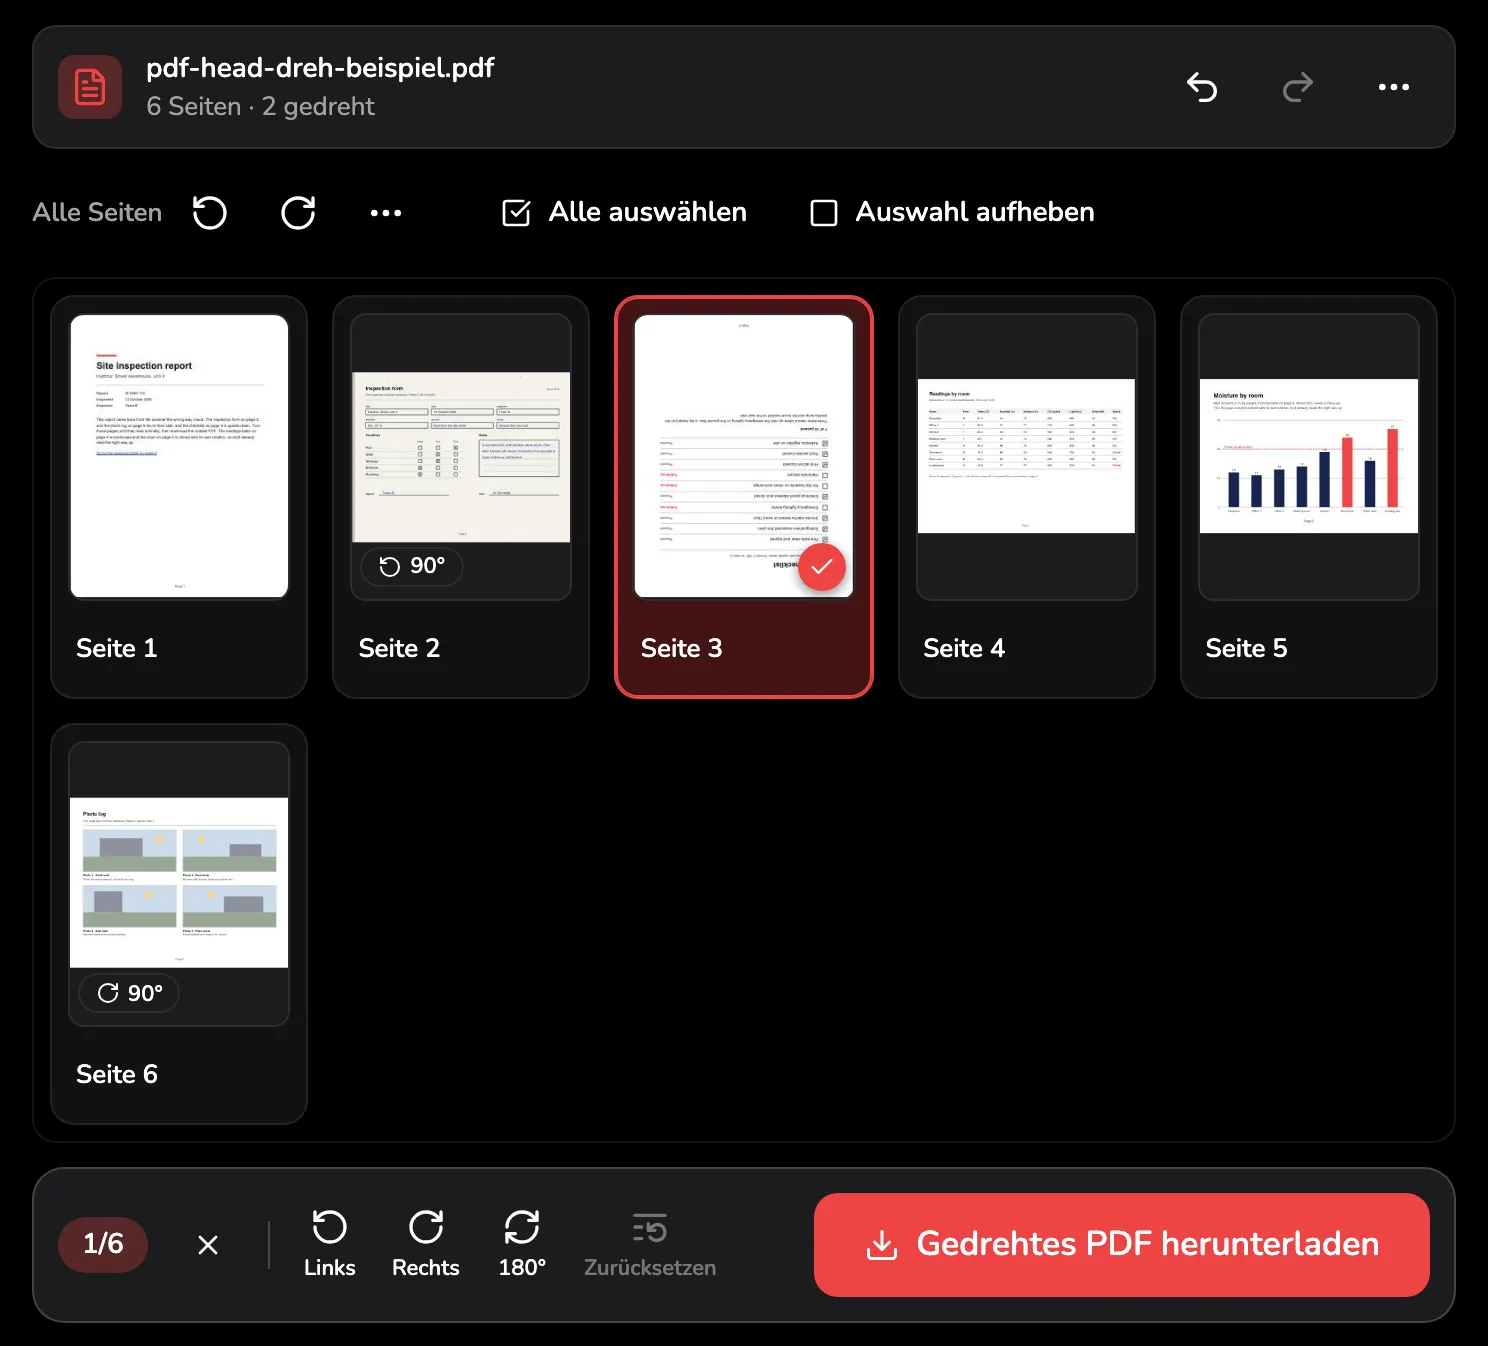Click the Seite 1 label text
1488x1346 pixels.
coord(117,648)
